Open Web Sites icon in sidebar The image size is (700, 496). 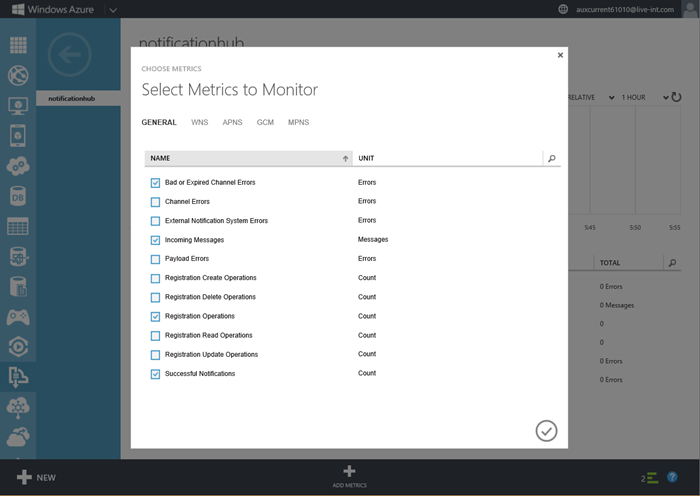point(18,75)
